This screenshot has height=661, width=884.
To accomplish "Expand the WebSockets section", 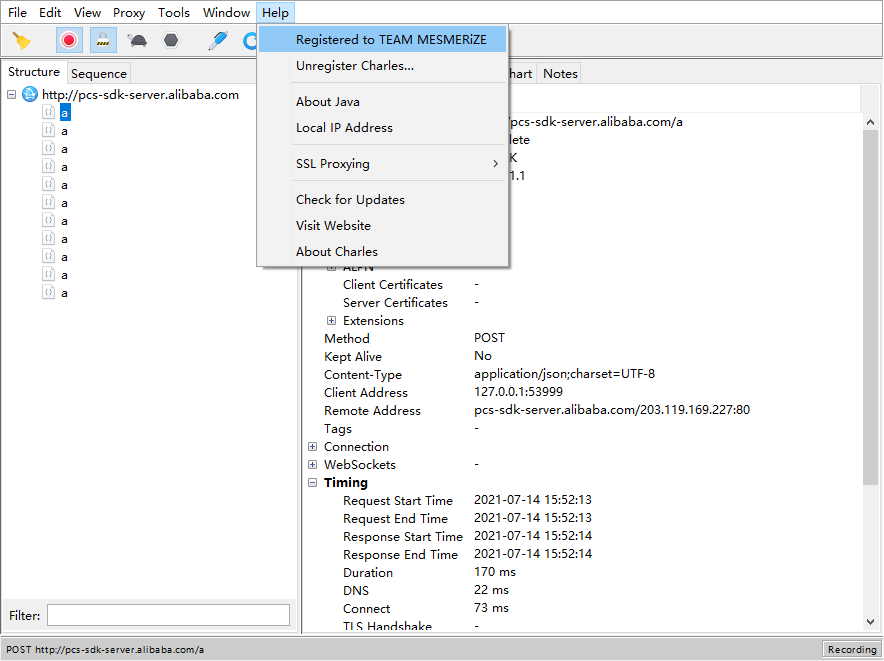I will (x=312, y=465).
